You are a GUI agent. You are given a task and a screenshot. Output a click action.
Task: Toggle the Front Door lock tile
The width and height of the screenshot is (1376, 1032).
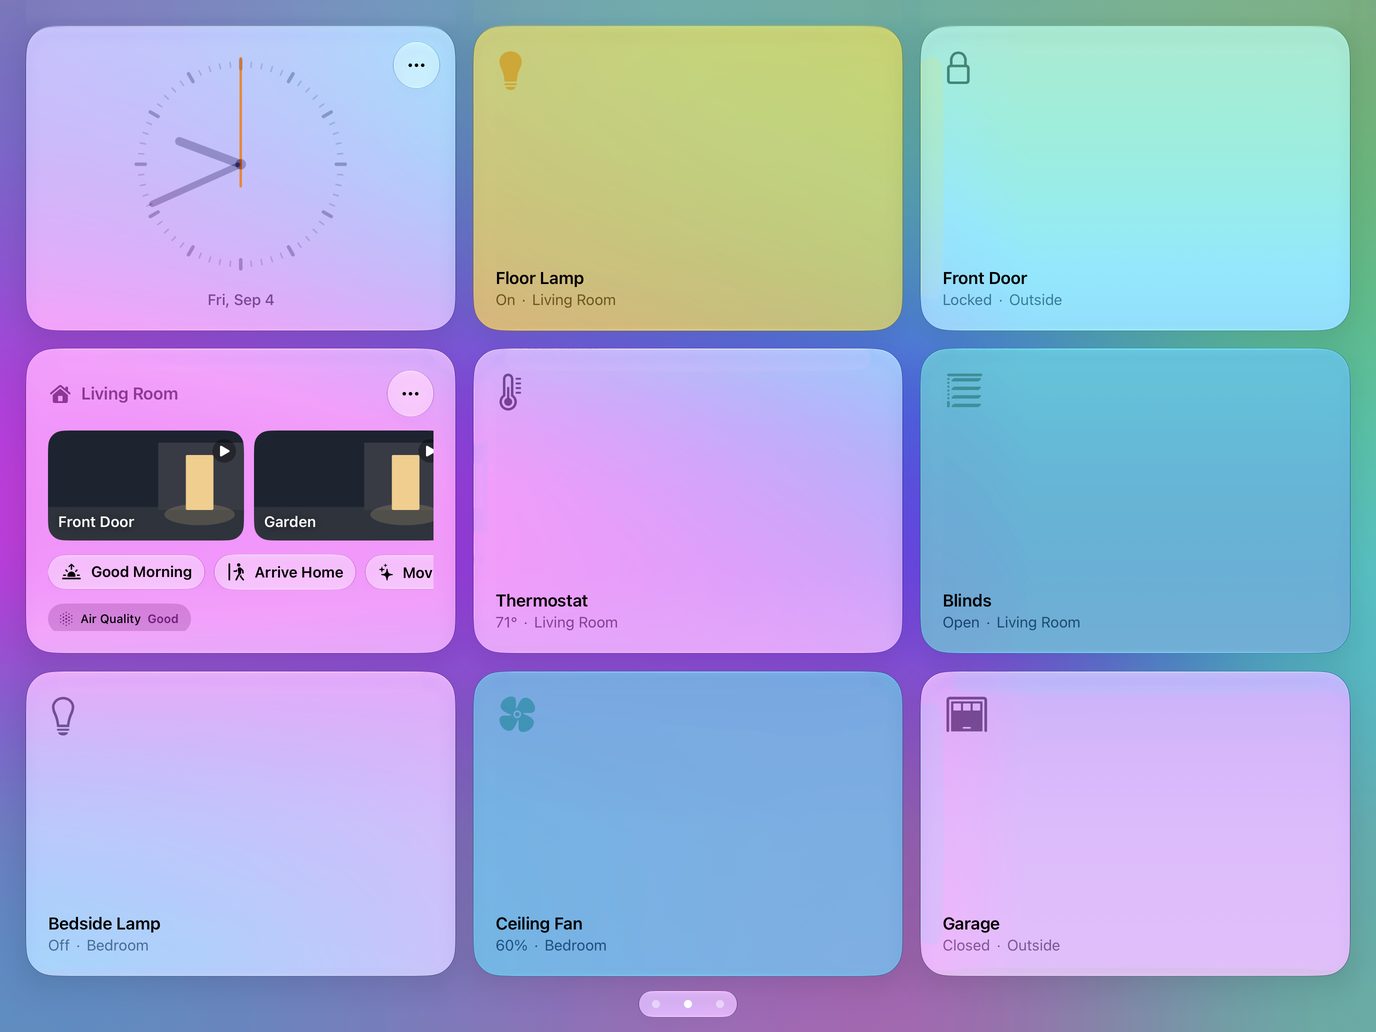tap(1135, 178)
